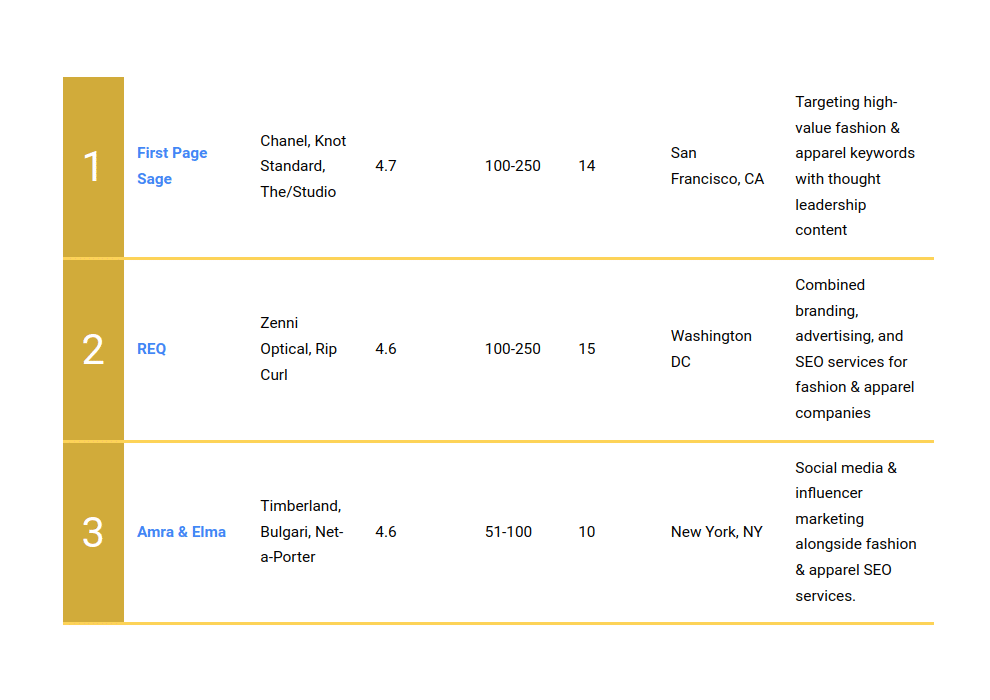Open the First Page Sage link
This screenshot has height=700, width=990.
[172, 166]
